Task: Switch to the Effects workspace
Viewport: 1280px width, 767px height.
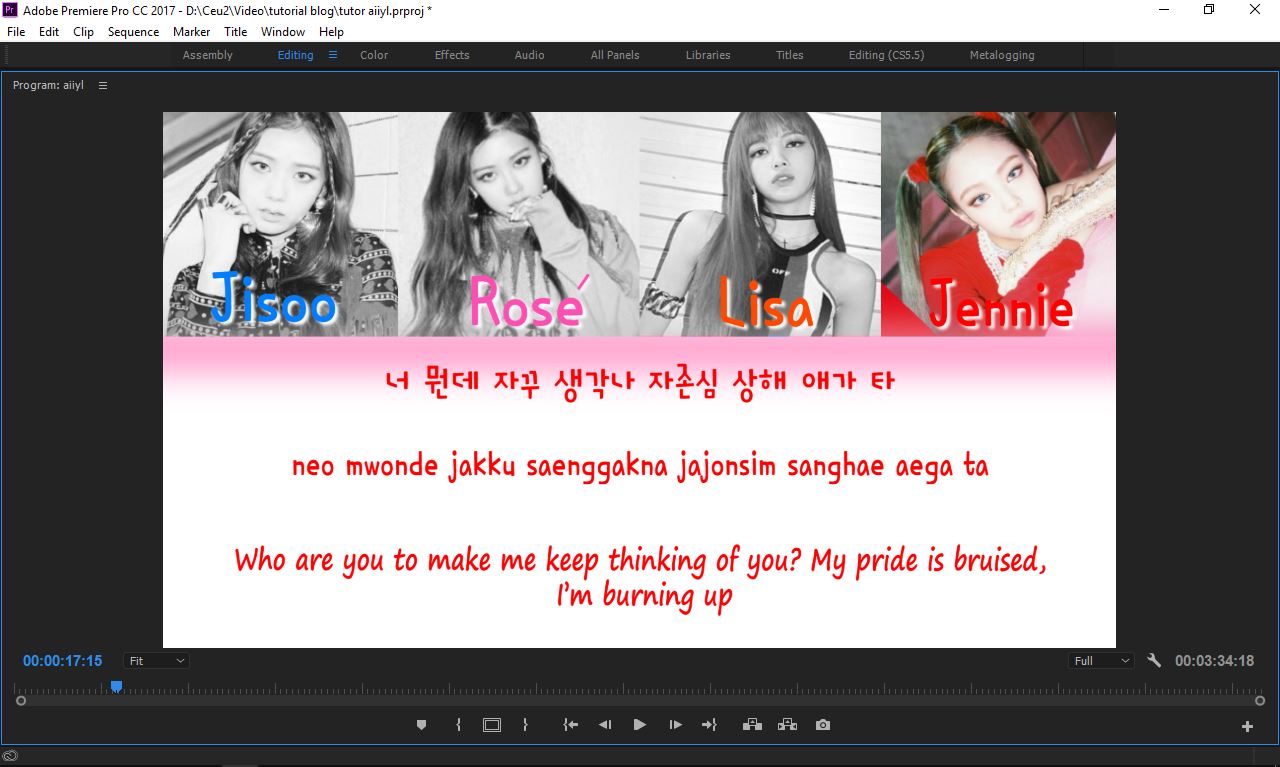Action: 452,55
